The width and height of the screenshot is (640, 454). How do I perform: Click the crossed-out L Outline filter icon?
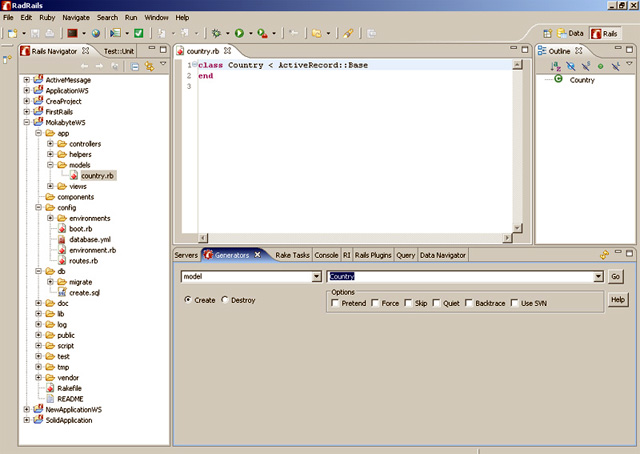616,66
